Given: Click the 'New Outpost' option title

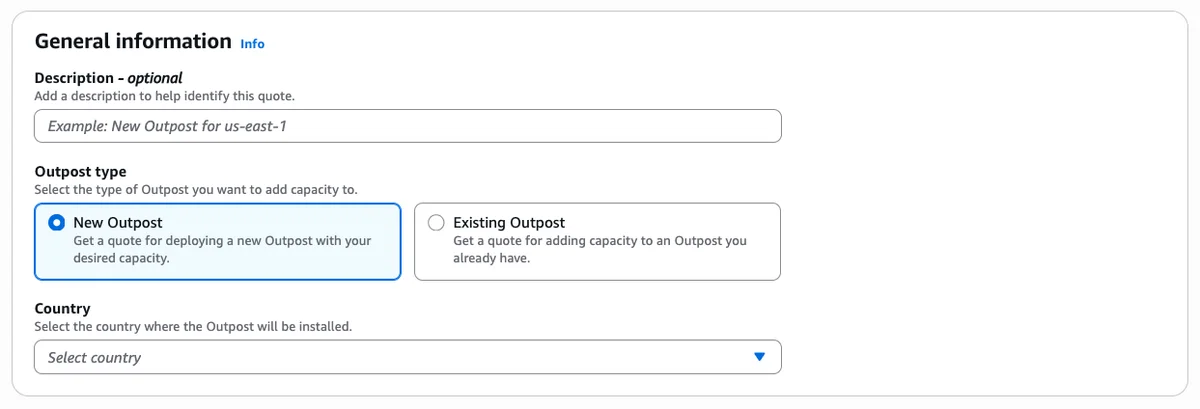Looking at the screenshot, I should 118,223.
